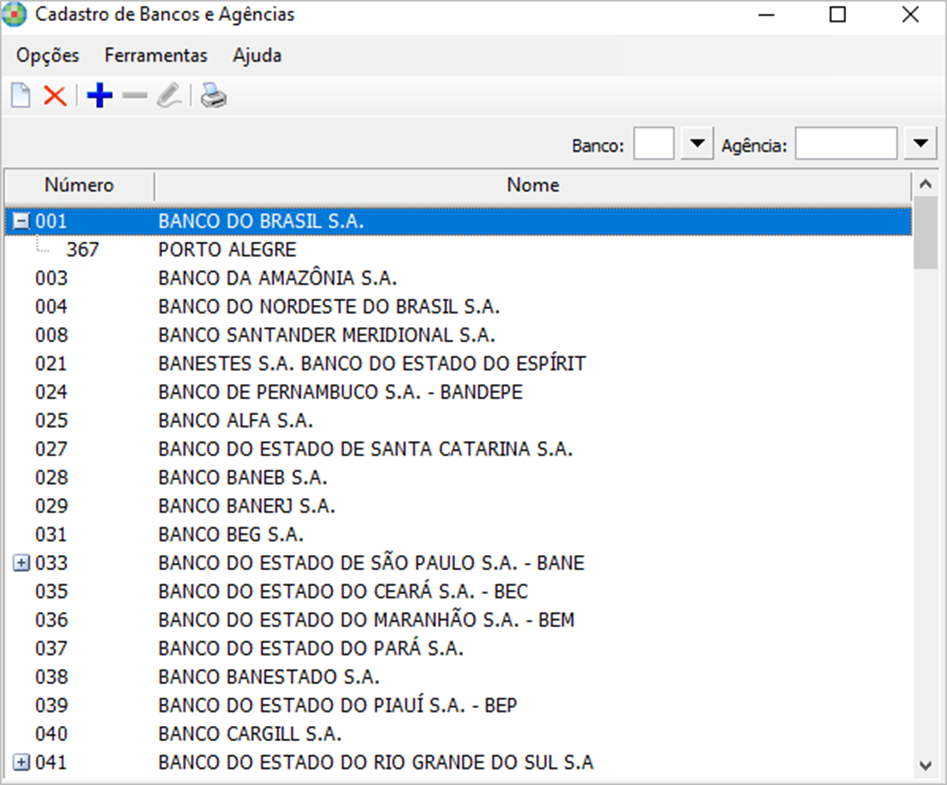
Task: Select the pencil edit icon
Action: tap(168, 95)
